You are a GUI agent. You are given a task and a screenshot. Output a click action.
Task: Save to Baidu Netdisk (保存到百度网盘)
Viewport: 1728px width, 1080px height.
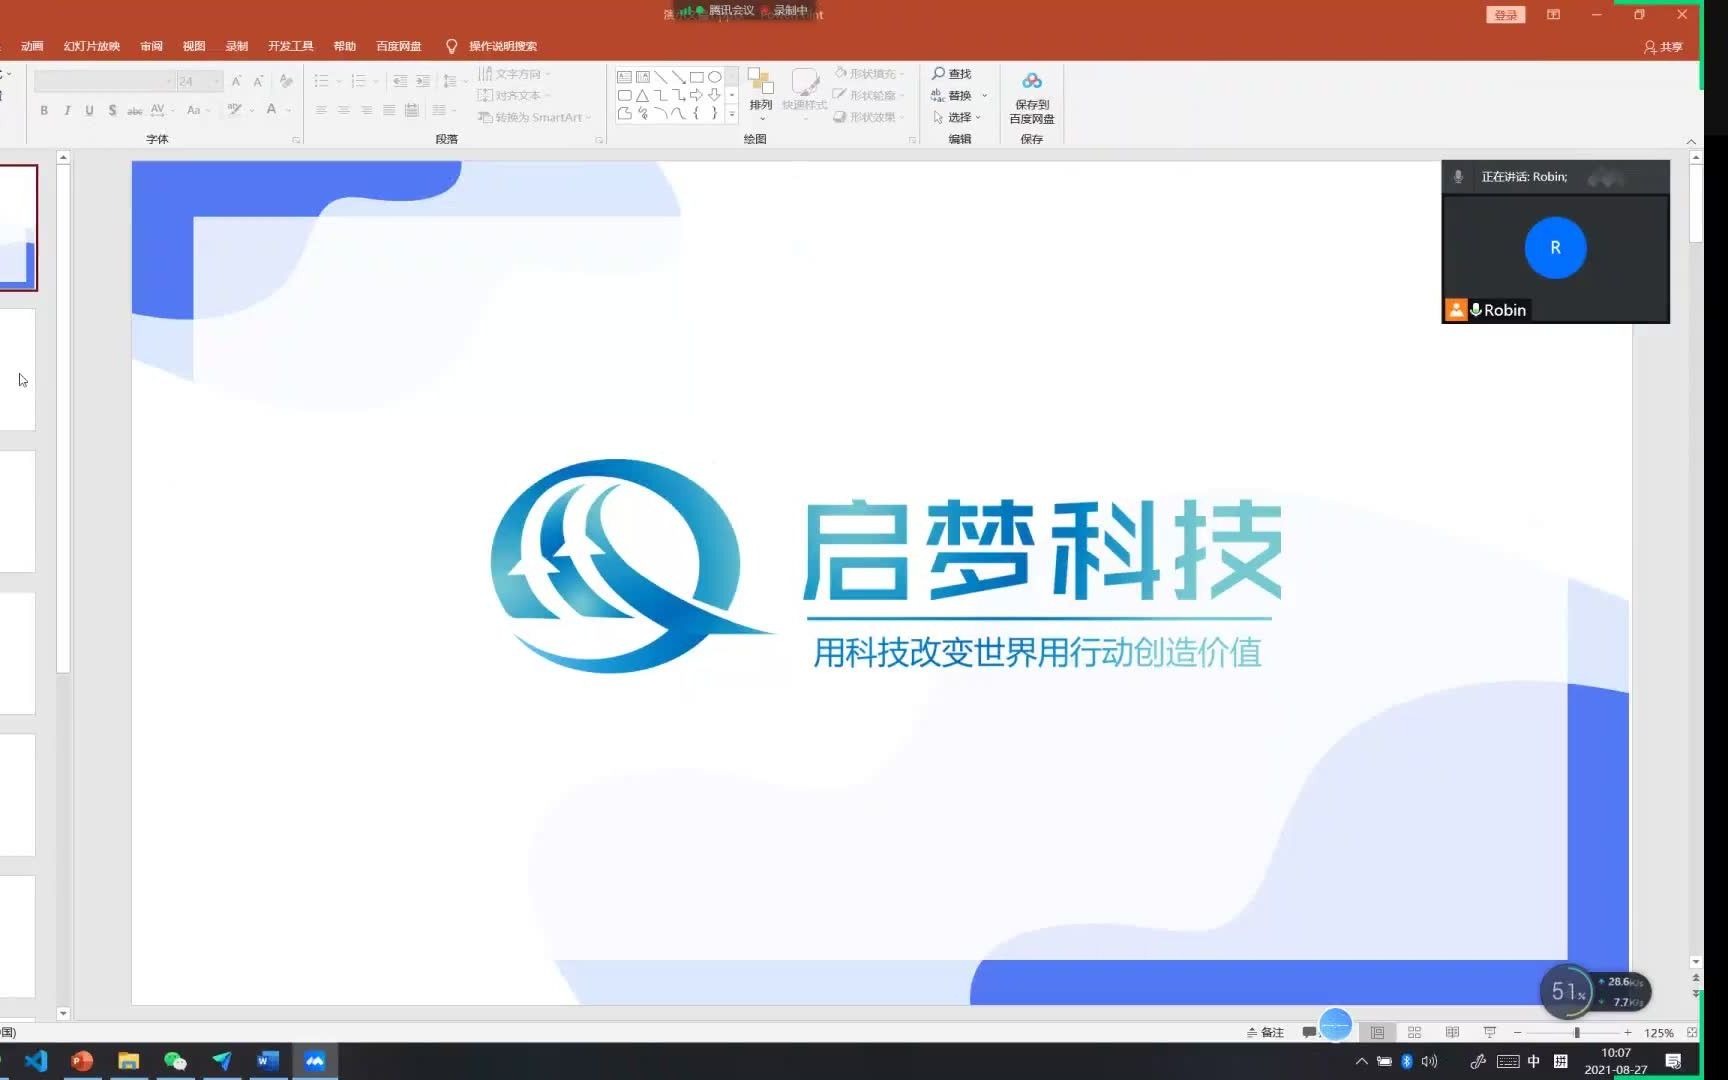[x=1032, y=98]
